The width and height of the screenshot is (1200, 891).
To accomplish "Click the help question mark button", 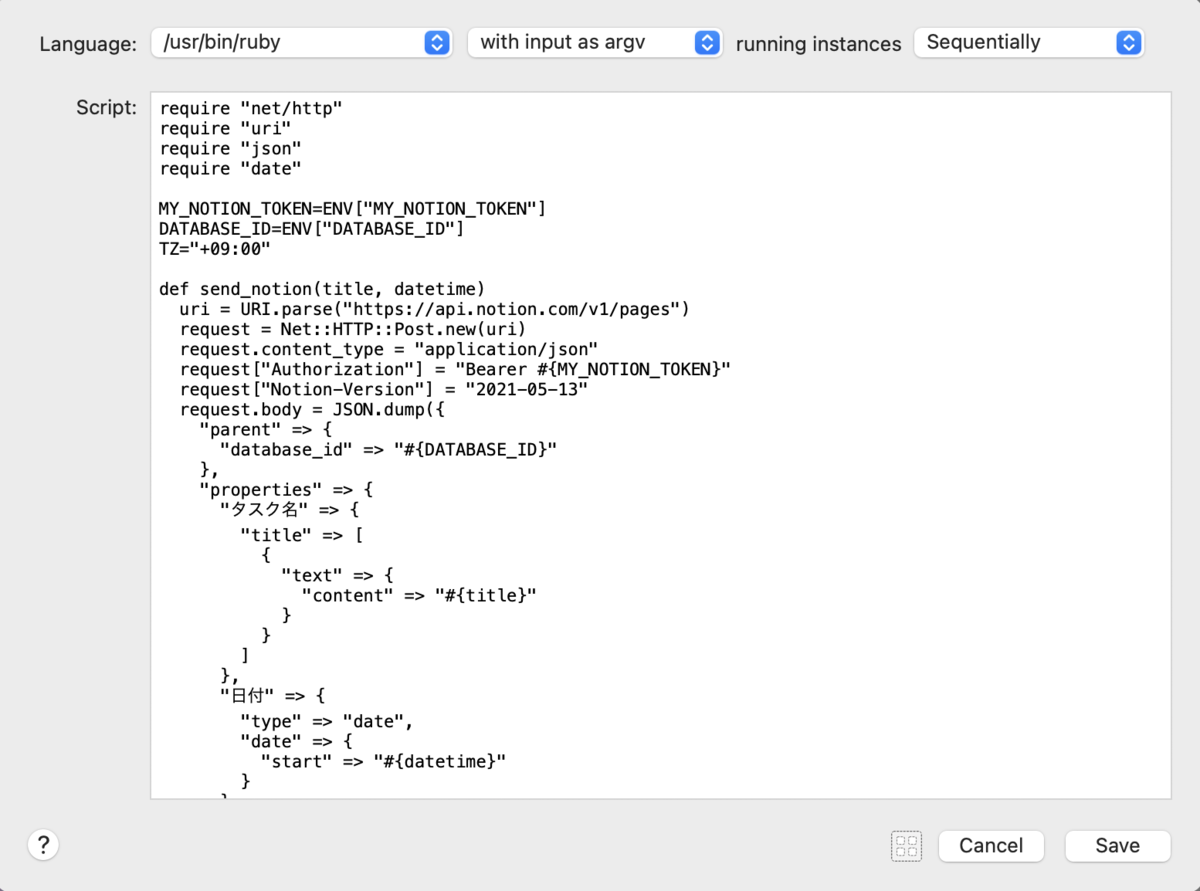I will pos(43,845).
